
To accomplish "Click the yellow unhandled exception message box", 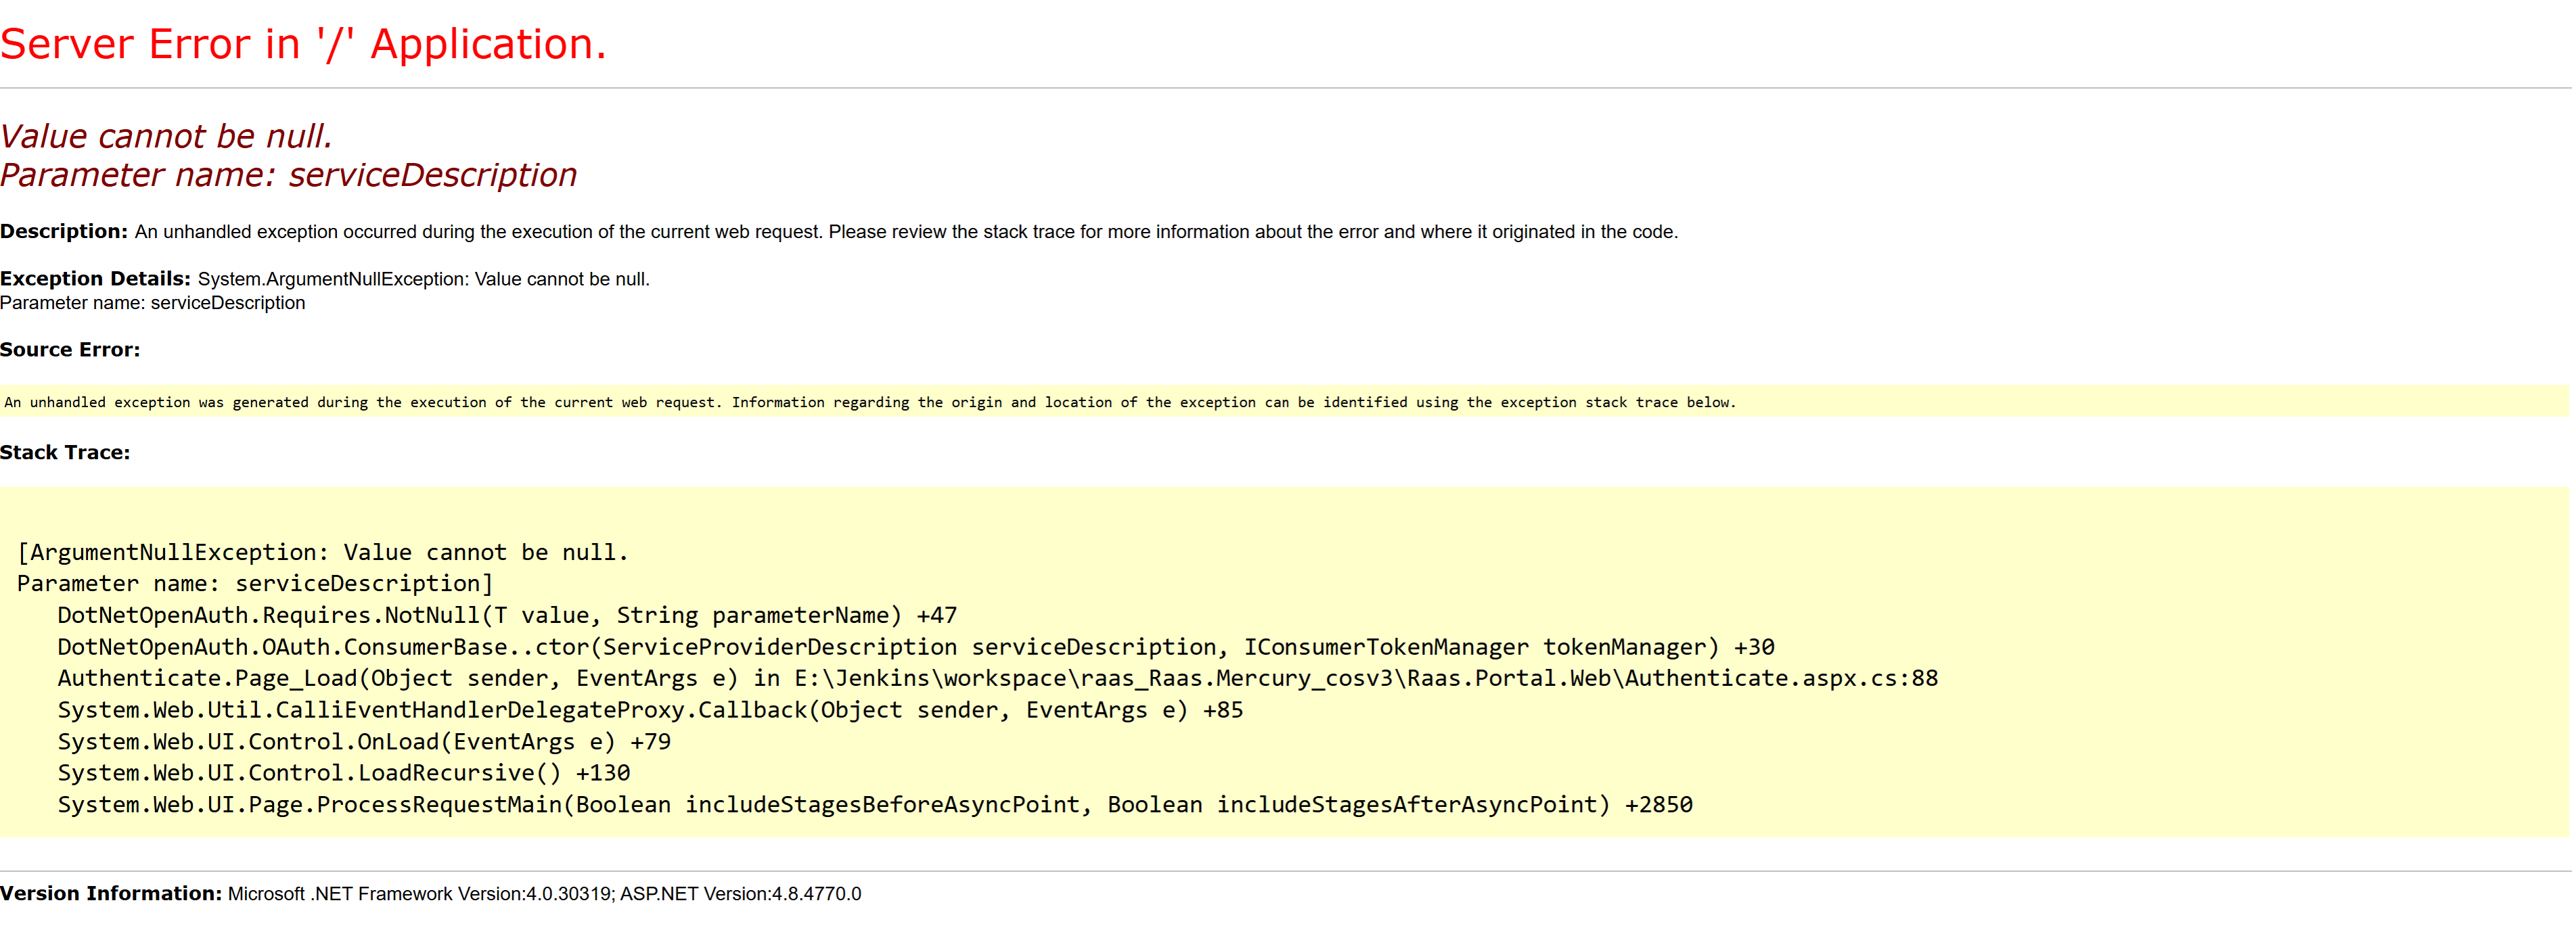I will [x=870, y=402].
